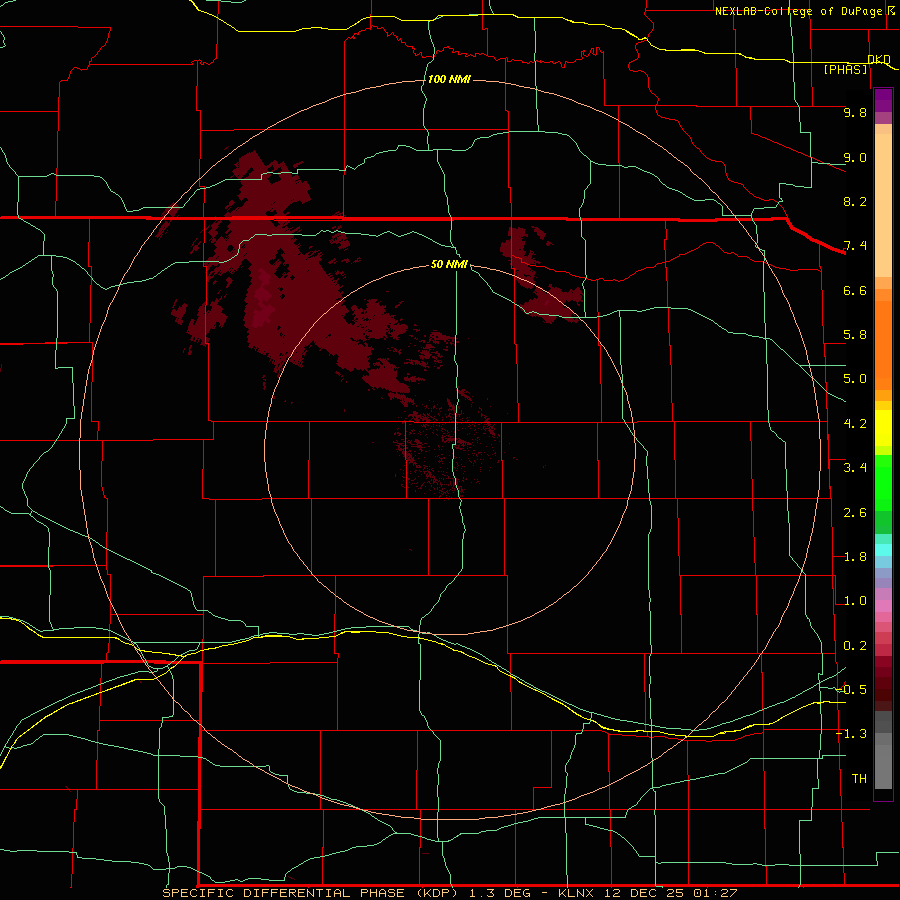900x900 pixels.
Task: Click the 9.8 value on the color scale
Action: (x=855, y=112)
